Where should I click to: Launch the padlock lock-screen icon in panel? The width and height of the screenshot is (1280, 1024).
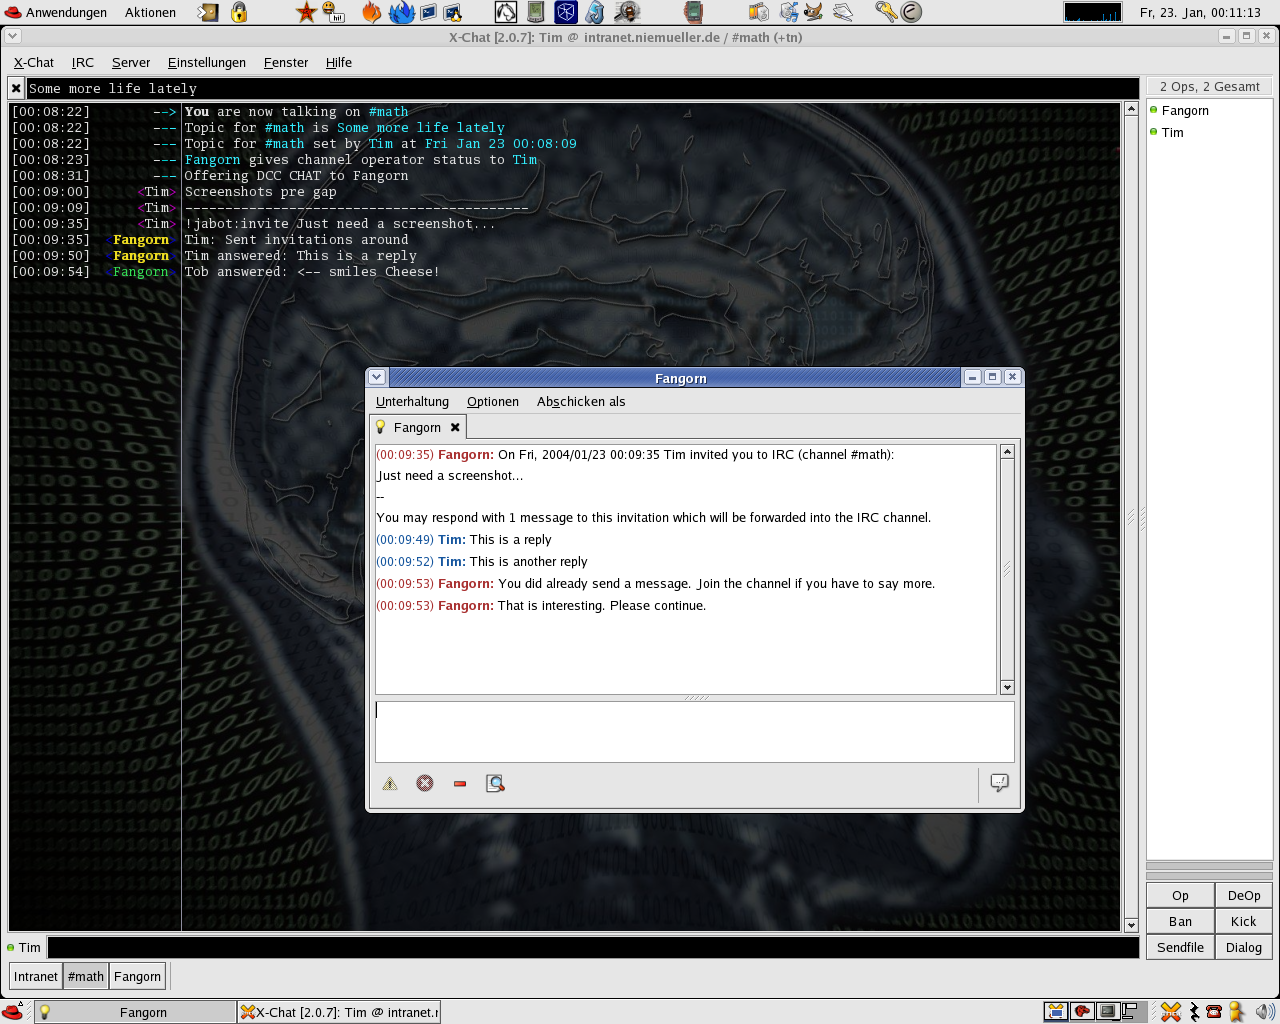[x=239, y=12]
